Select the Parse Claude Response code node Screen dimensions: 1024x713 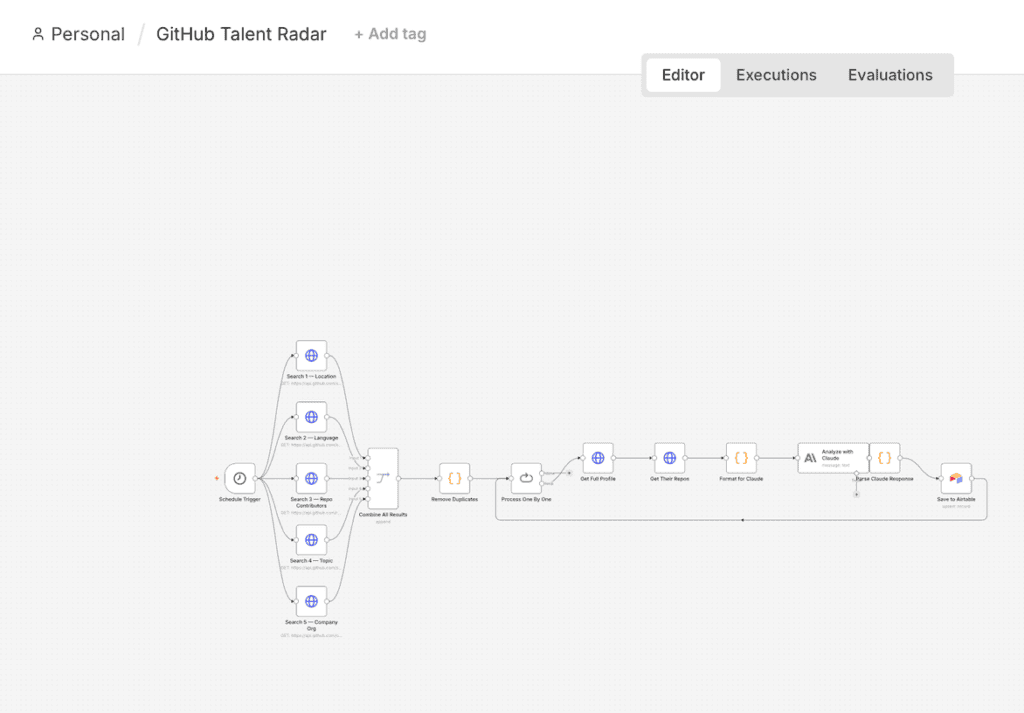(885, 458)
